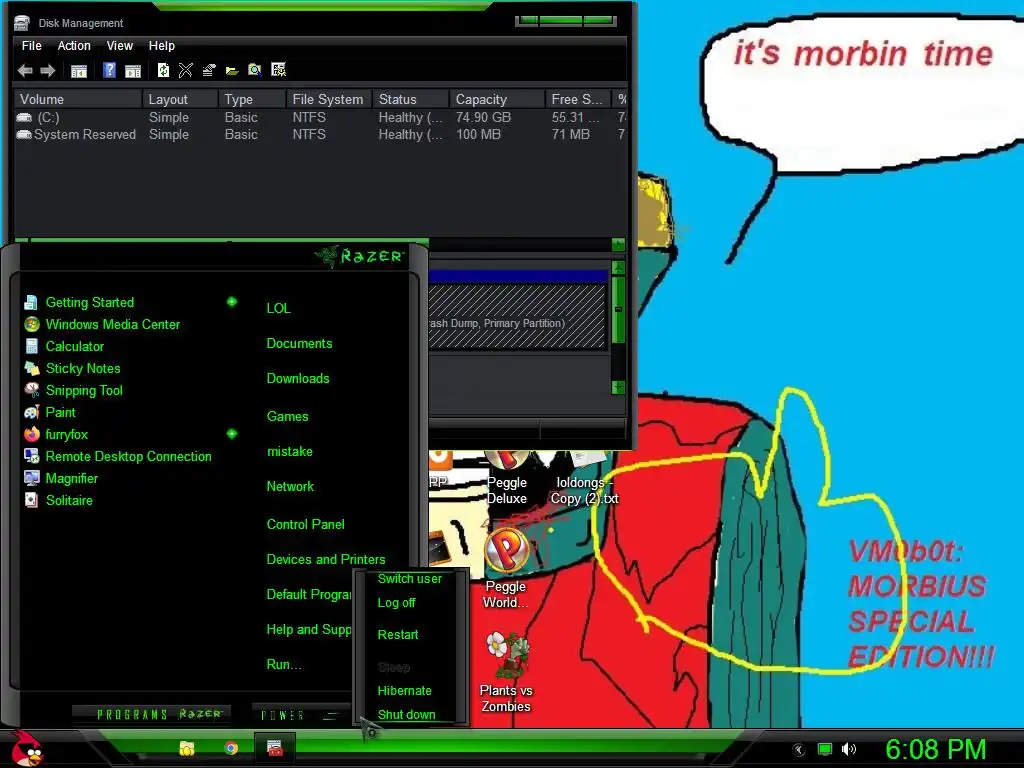The height and width of the screenshot is (768, 1024).
Task: Sort by the Volume column header
Action: tap(78, 99)
